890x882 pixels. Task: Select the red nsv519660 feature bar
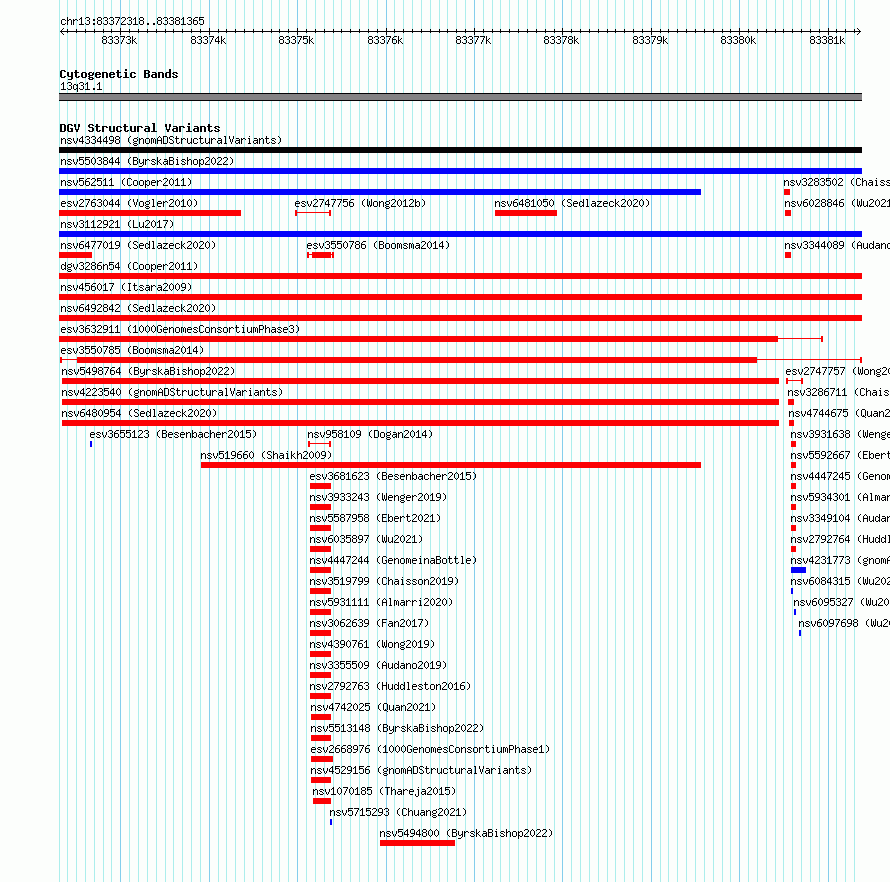point(451,465)
